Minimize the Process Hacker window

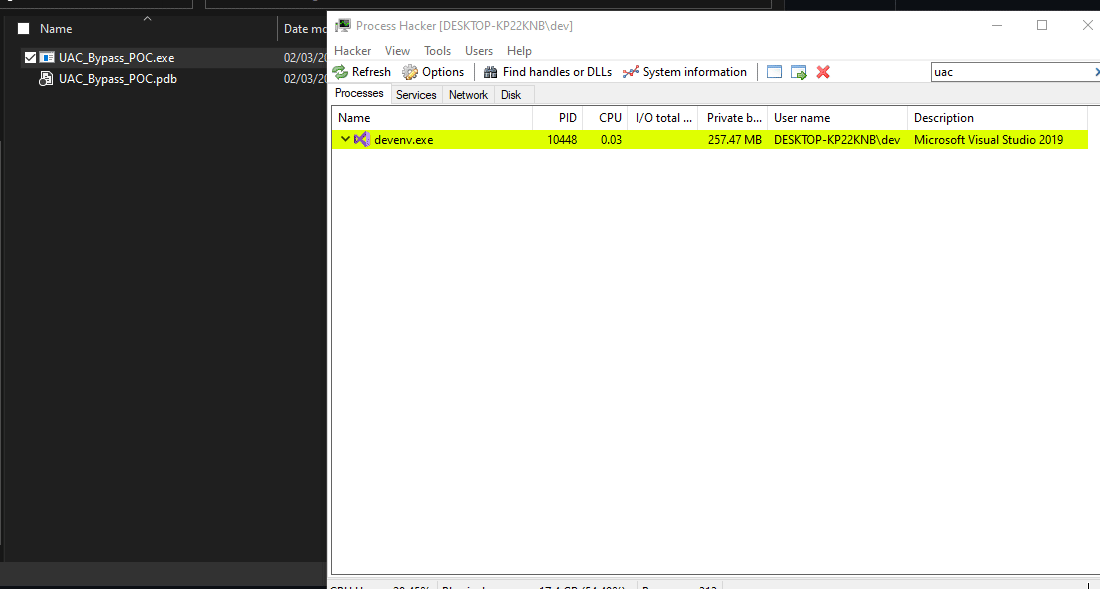tap(997, 25)
